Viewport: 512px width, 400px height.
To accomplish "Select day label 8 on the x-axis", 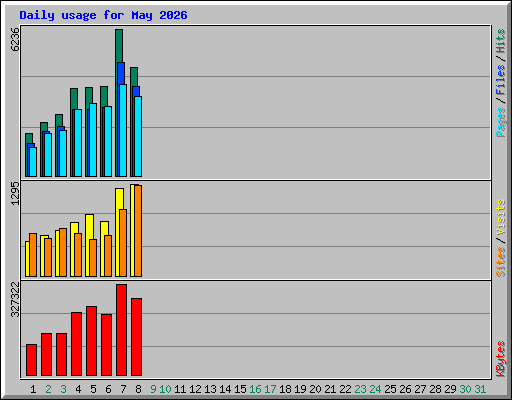I will coord(138,389).
